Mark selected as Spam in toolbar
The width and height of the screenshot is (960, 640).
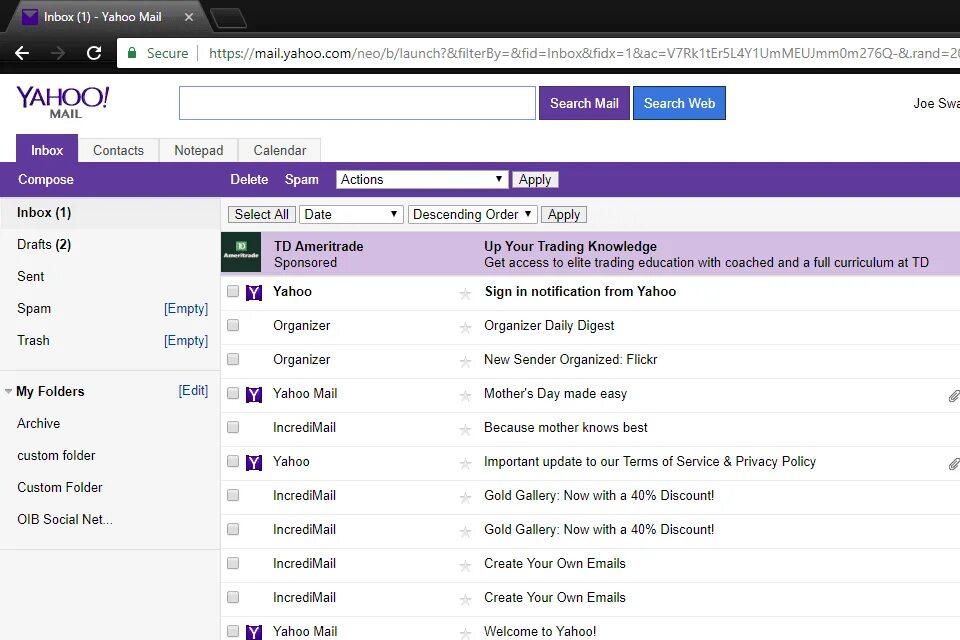pos(302,179)
